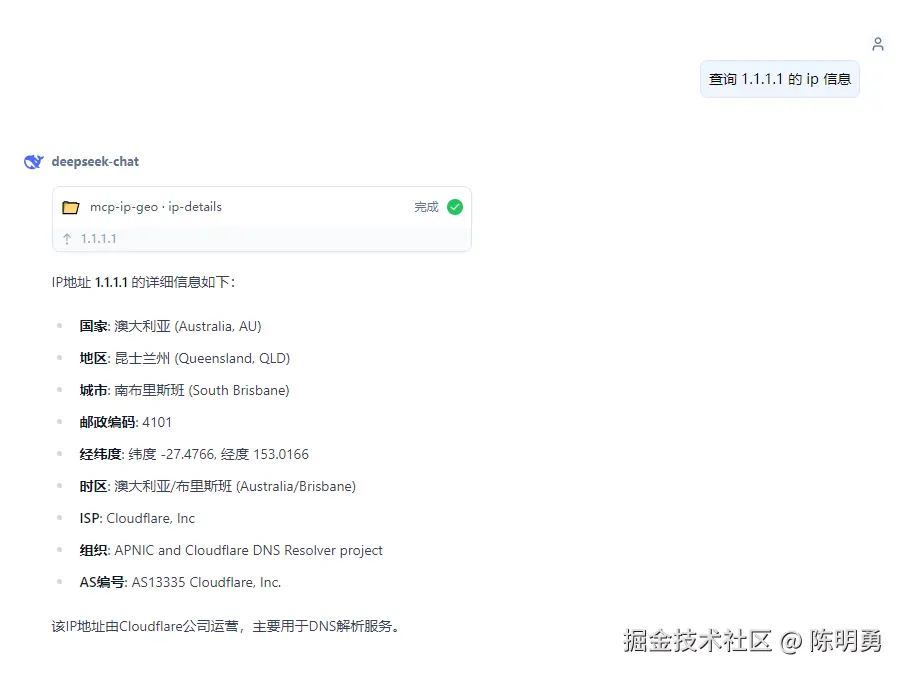Click the 完成 status label
Screen dimensions: 903x674
(426, 207)
